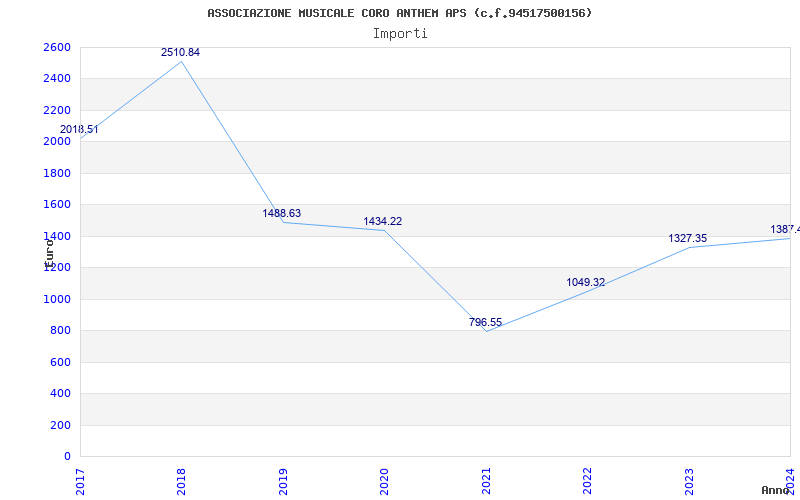Click the x-axis year 2021
800x500 pixels.
(x=486, y=481)
